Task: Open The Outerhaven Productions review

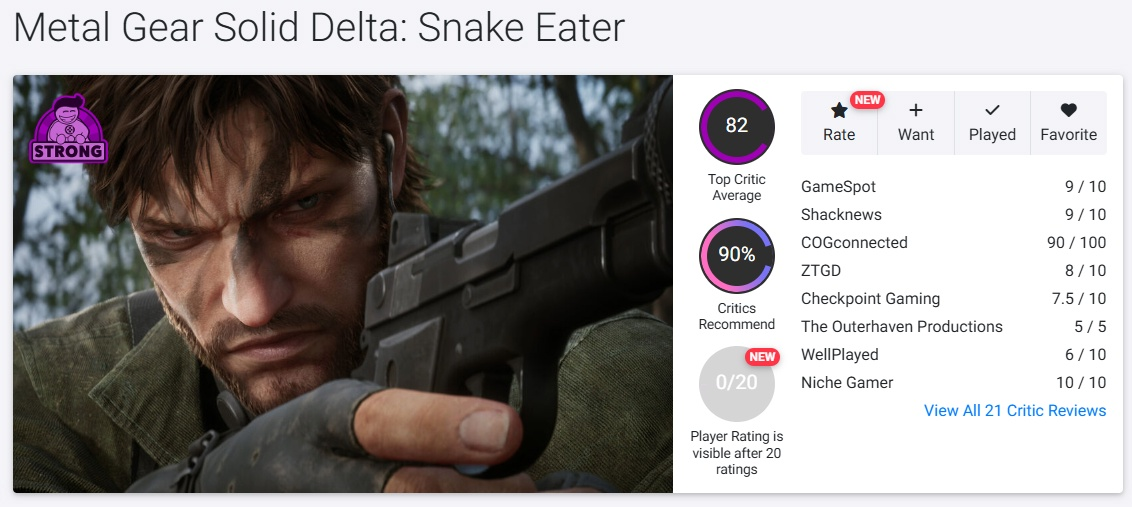Action: tap(901, 327)
